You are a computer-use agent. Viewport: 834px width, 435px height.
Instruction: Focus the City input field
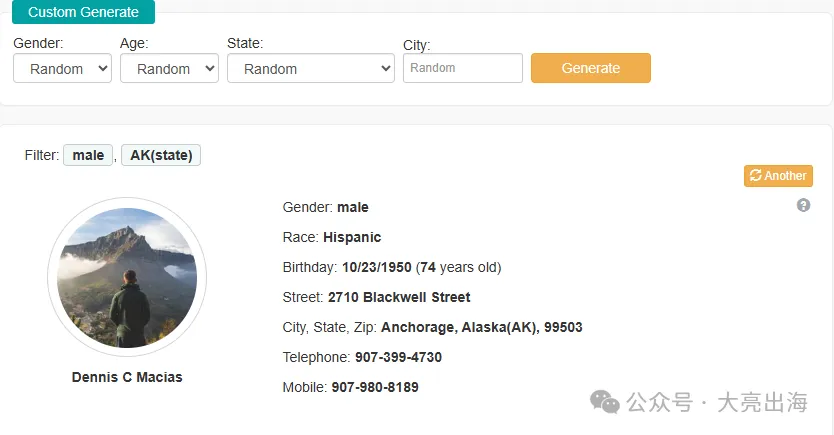click(462, 68)
